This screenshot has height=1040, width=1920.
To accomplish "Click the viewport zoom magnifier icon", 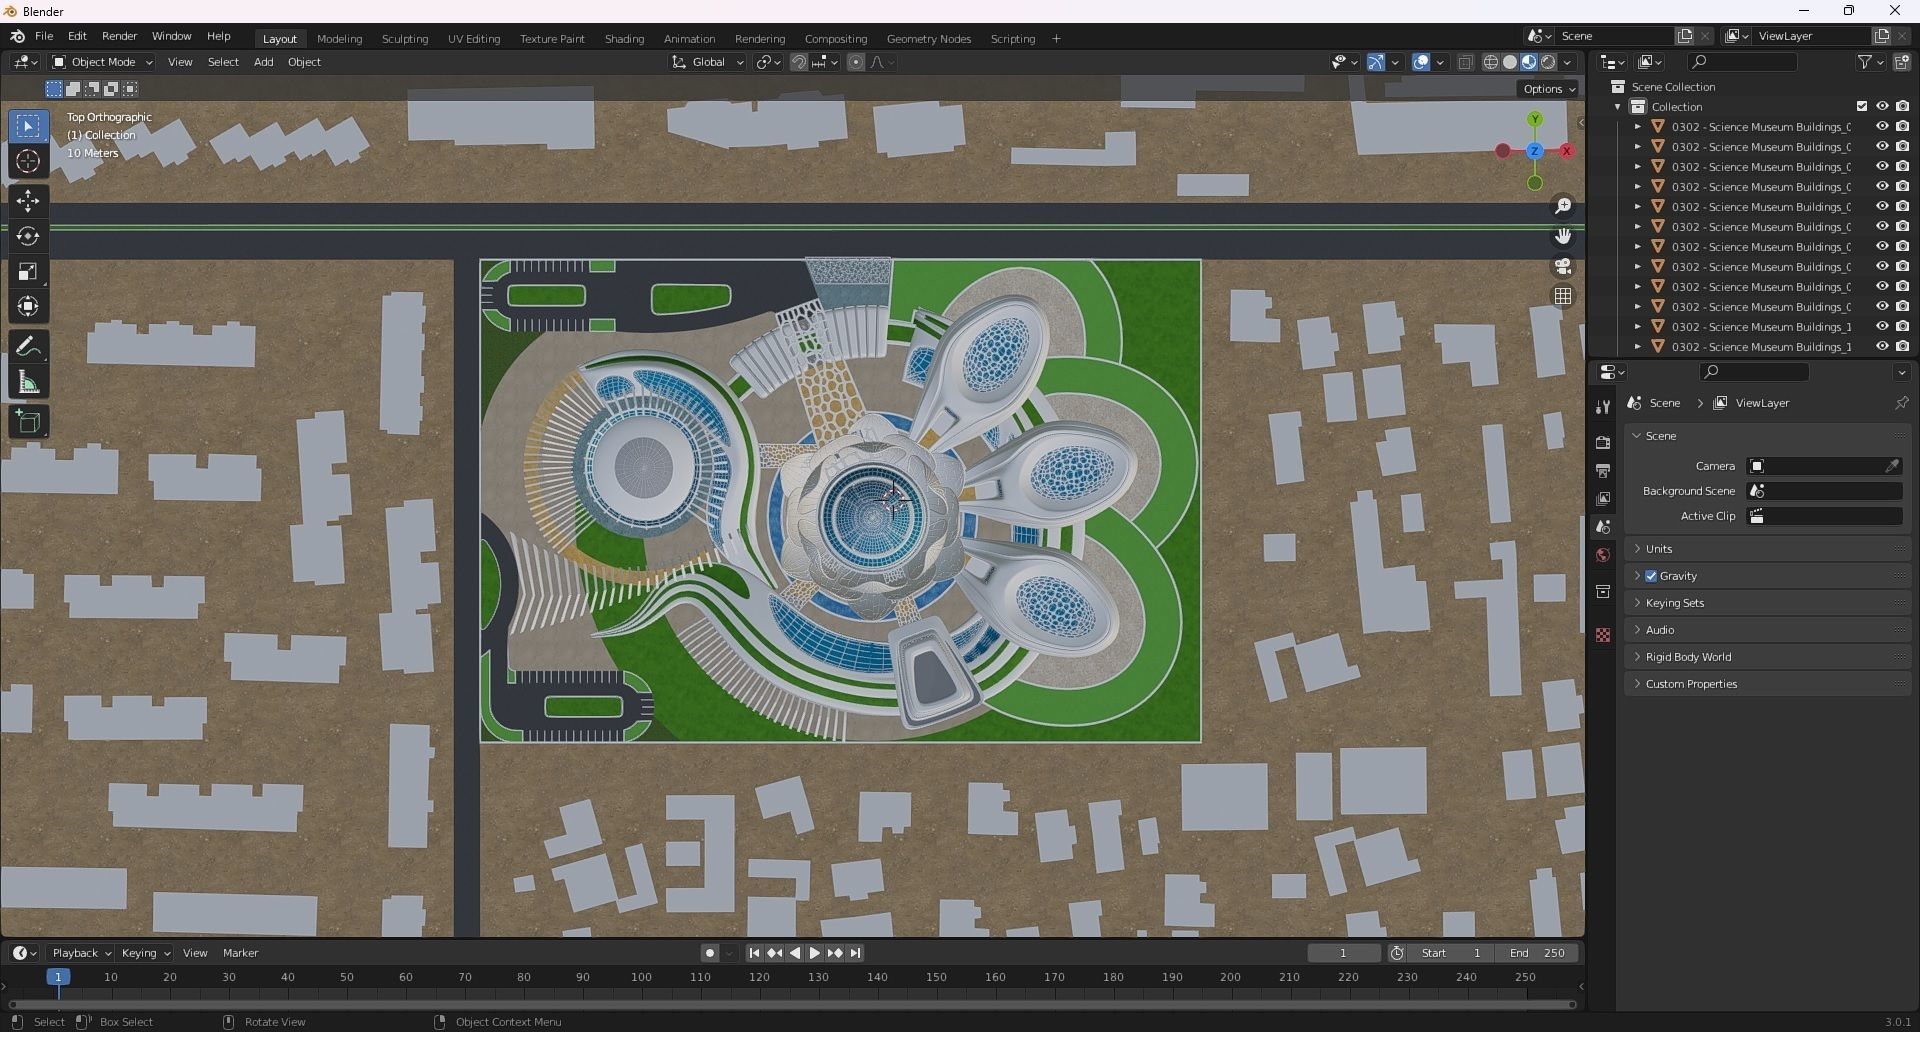I will pos(1563,206).
